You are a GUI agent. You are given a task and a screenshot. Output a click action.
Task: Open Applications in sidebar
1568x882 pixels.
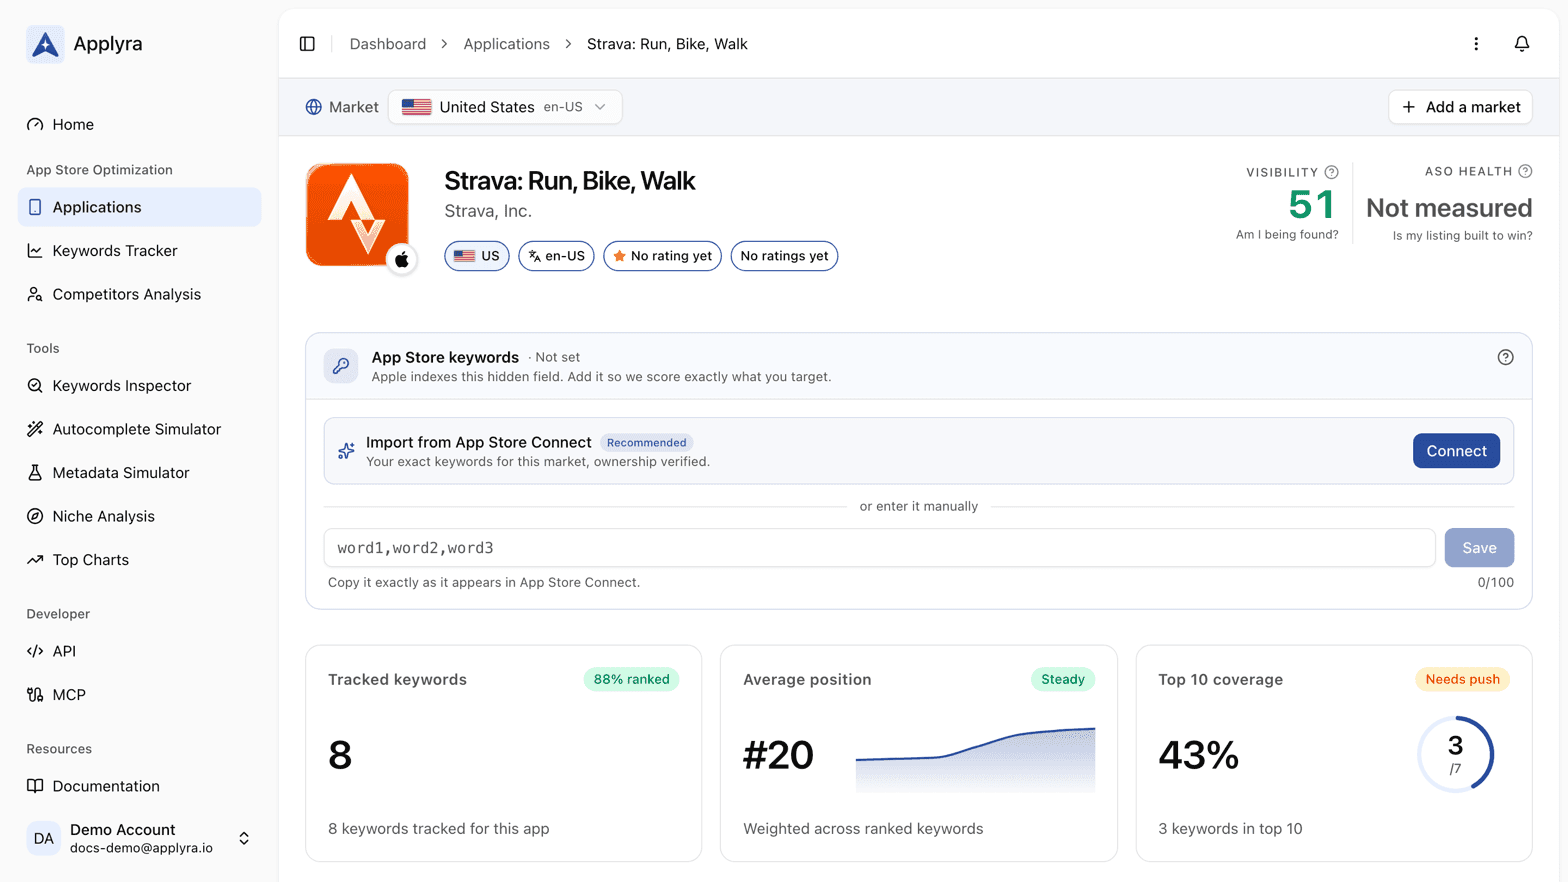tap(139, 207)
